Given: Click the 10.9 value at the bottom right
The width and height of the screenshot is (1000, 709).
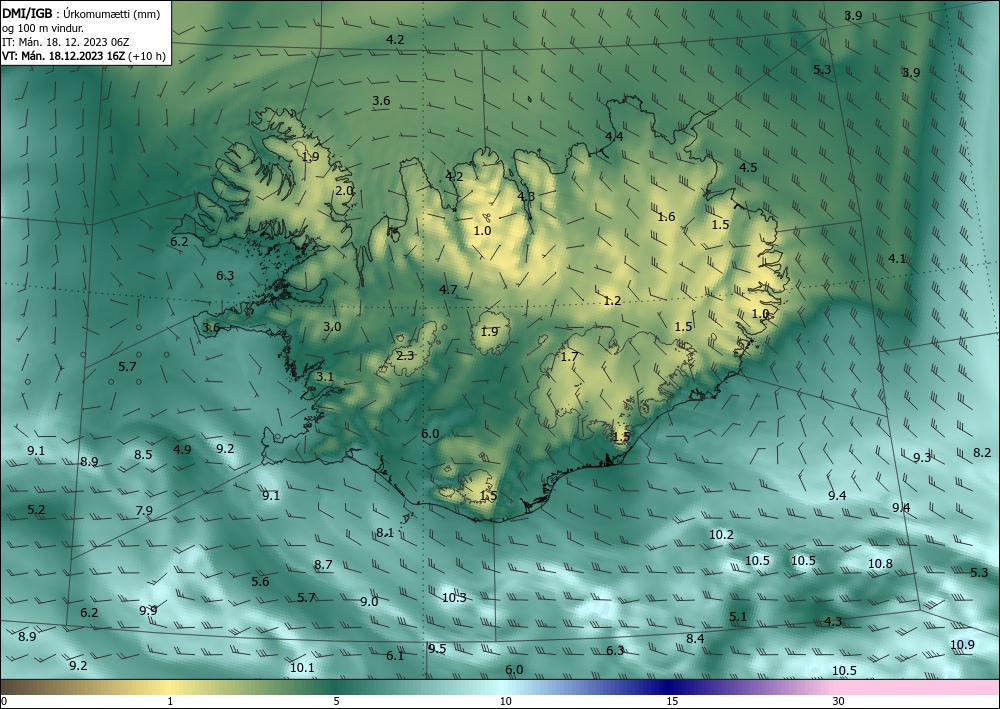Looking at the screenshot, I should pyautogui.click(x=962, y=645).
